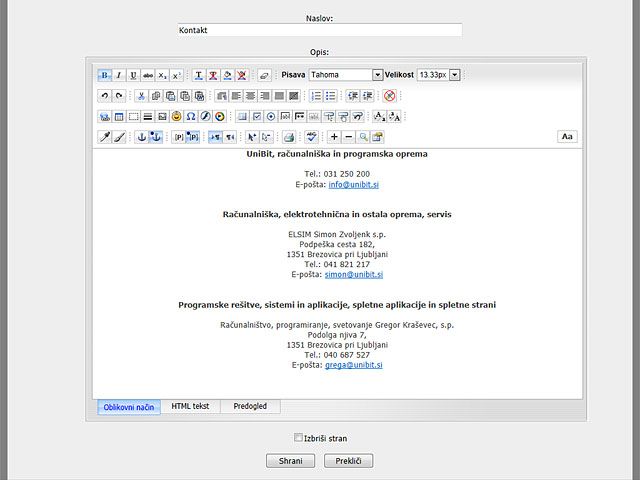
Task: Remove text color with the crossed T icon
Action: click(x=213, y=75)
